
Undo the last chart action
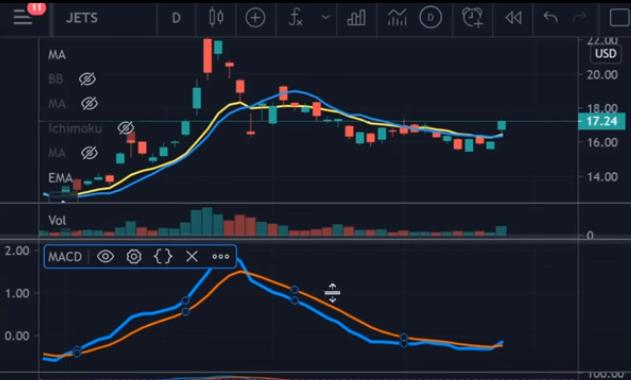pos(551,17)
